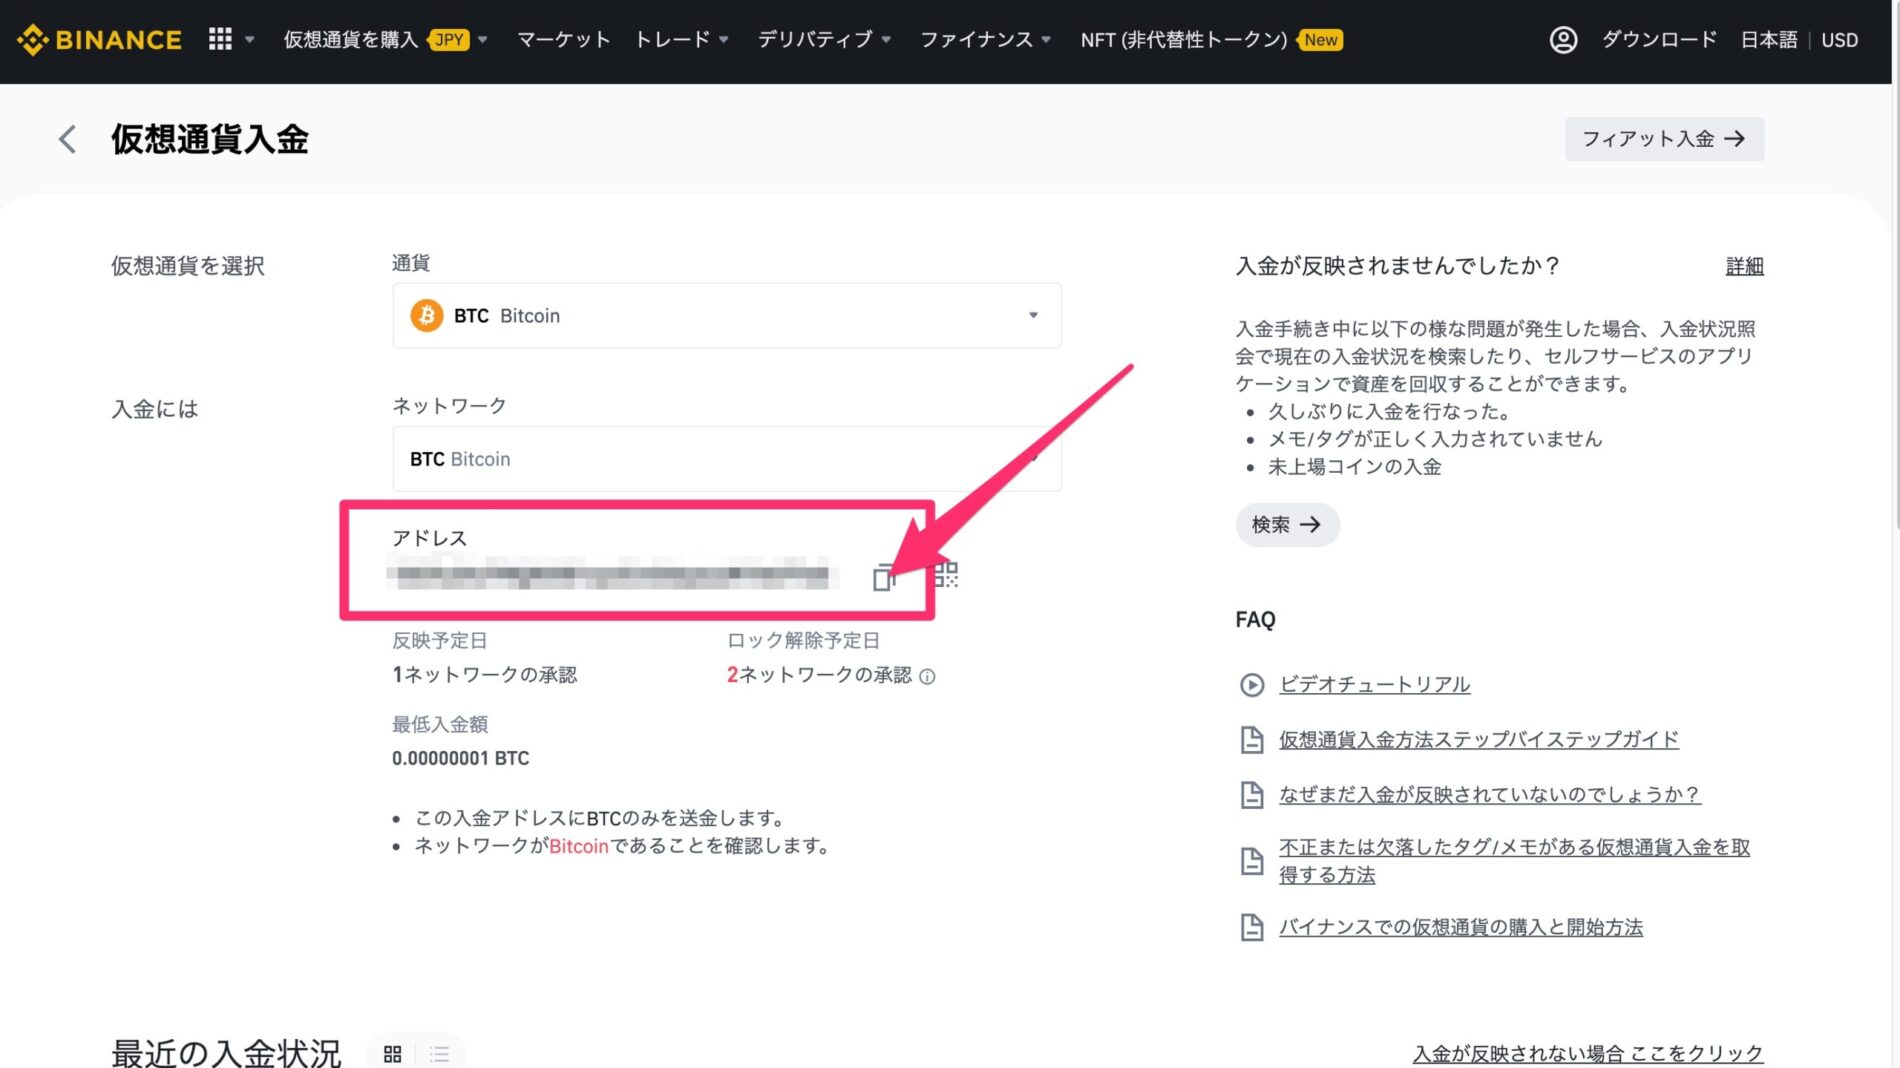Click the Binance logo
Viewport: 1900px width, 1068px height.
[x=99, y=40]
